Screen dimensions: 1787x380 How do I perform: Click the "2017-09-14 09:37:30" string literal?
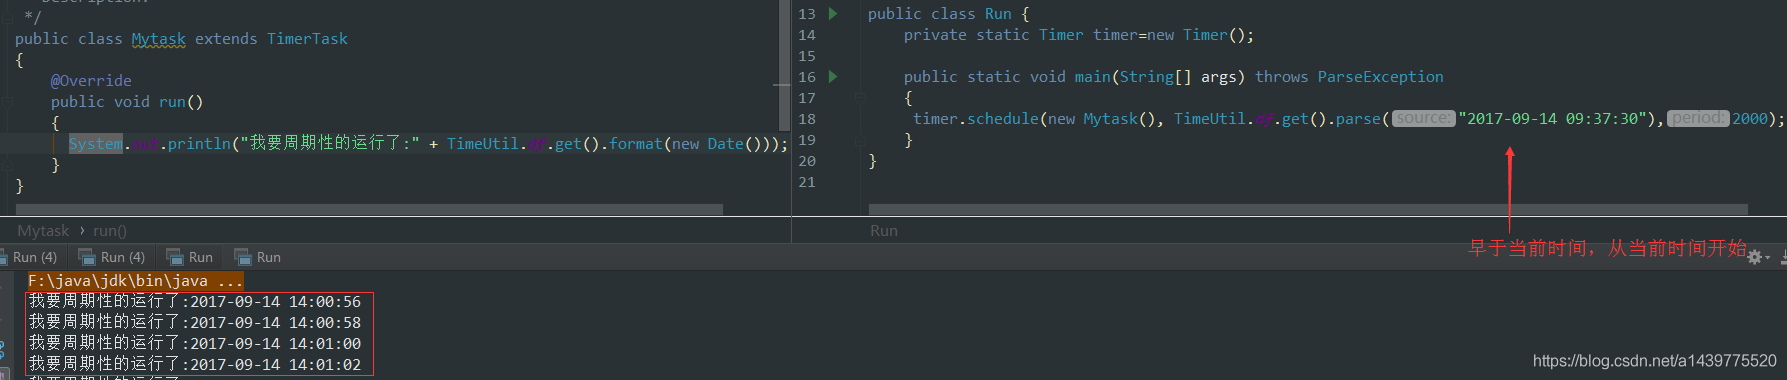1553,119
